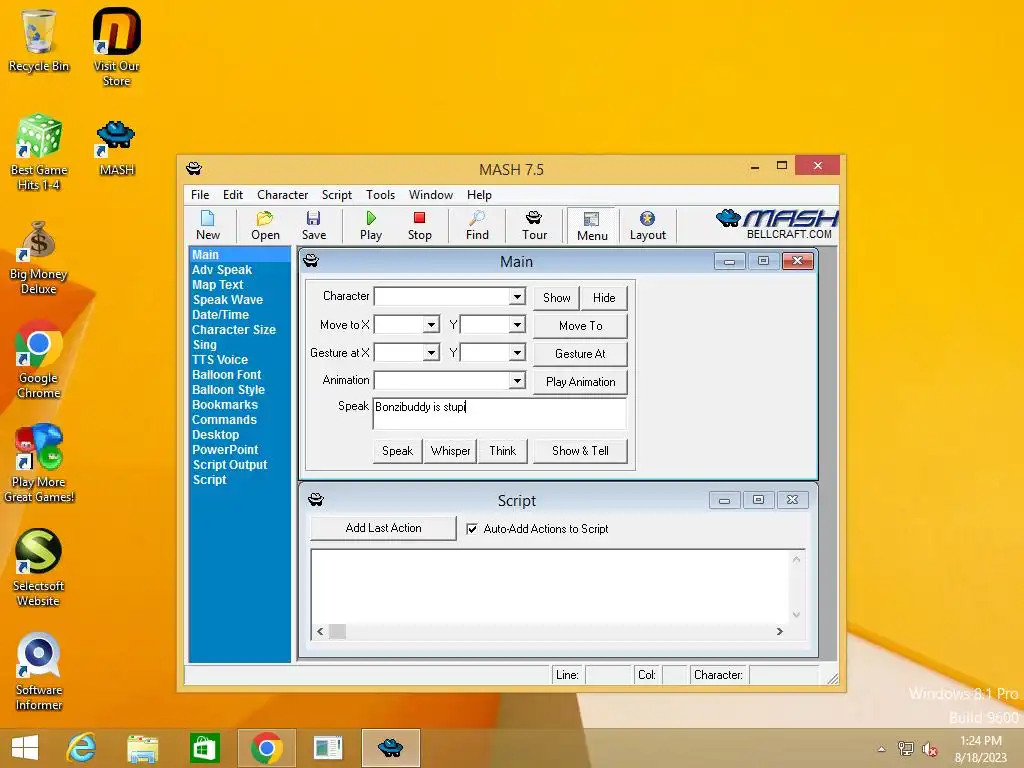Image resolution: width=1024 pixels, height=768 pixels.
Task: Open the Script menu
Action: tap(336, 195)
